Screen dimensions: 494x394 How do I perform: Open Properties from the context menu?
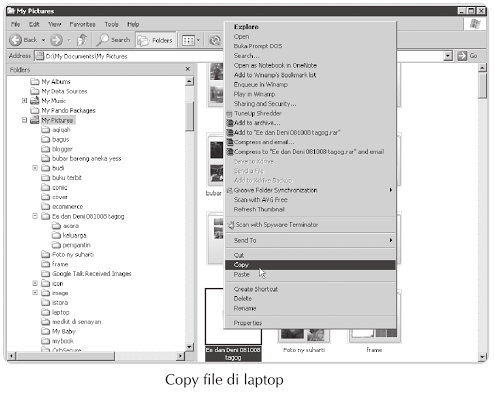(310, 323)
